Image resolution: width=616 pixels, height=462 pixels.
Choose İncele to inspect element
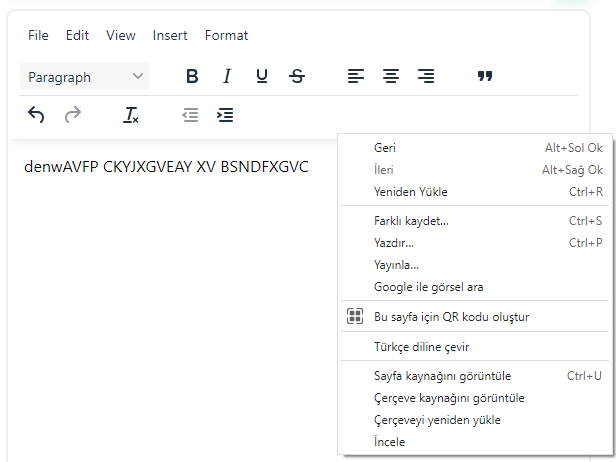475,442
